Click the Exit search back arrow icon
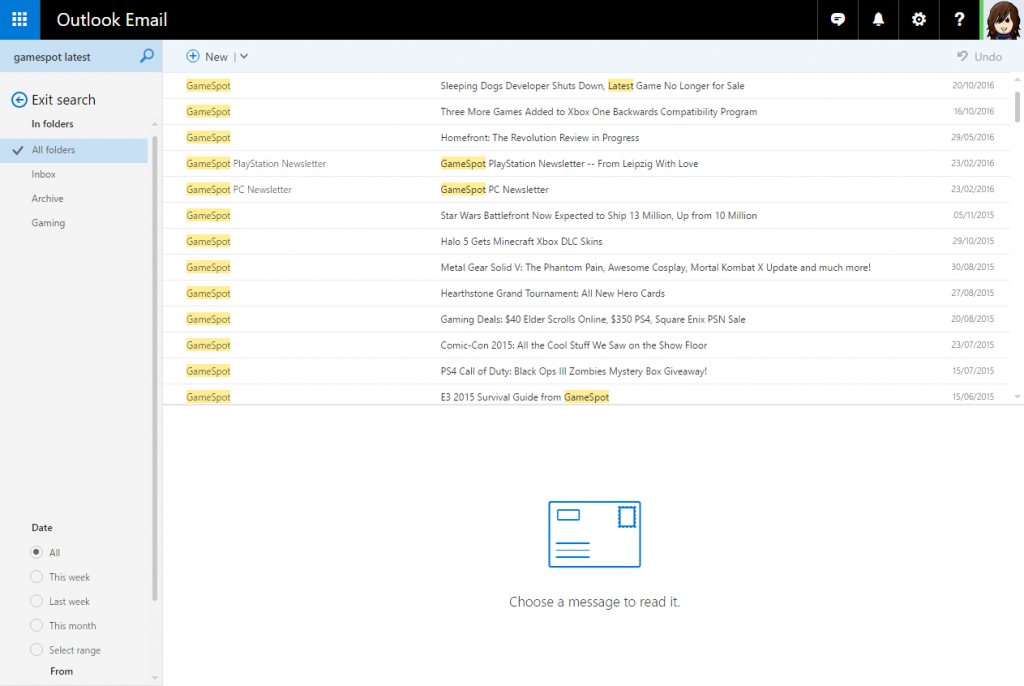1024x686 pixels. (x=20, y=99)
